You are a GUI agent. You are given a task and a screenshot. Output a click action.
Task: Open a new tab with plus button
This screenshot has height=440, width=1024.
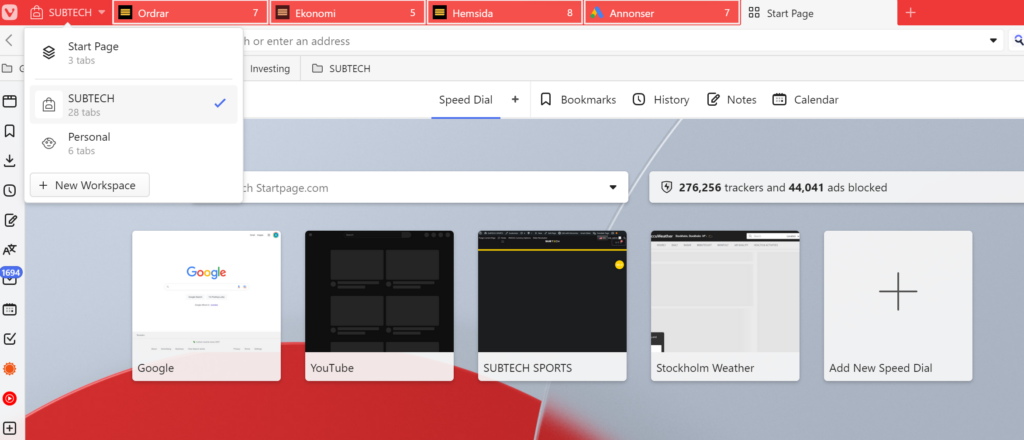(x=911, y=12)
